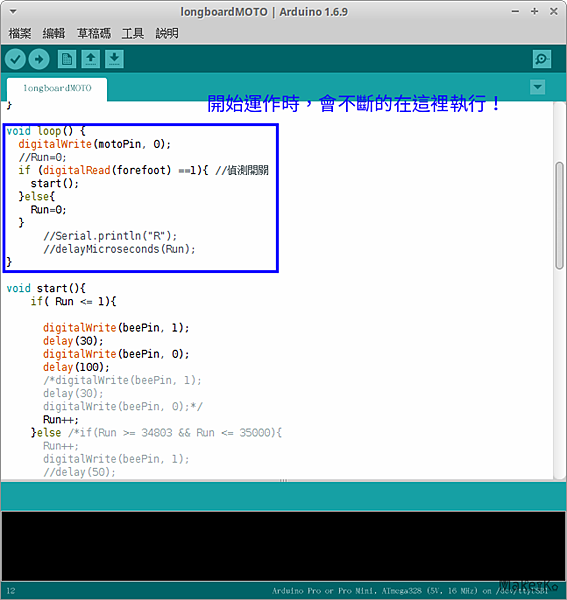
Task: Close the Arduino window
Action: point(554,12)
